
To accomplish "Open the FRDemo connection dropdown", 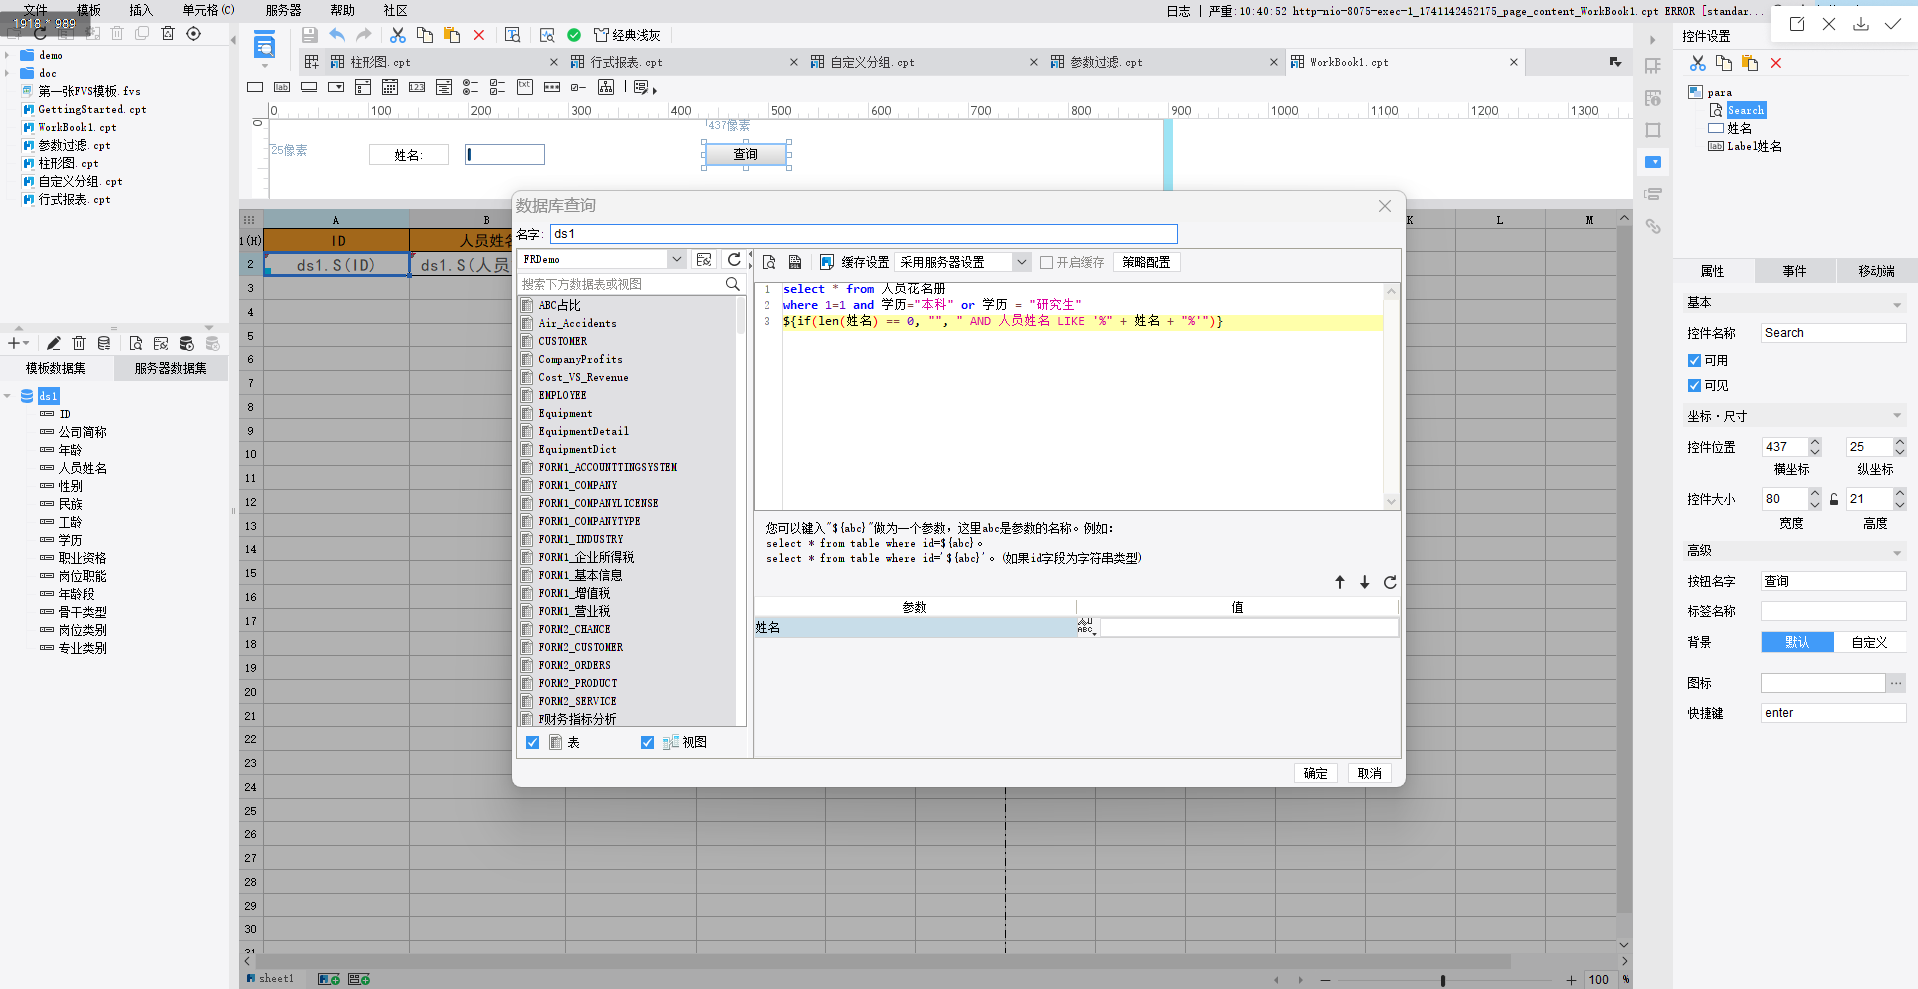I will [x=677, y=259].
